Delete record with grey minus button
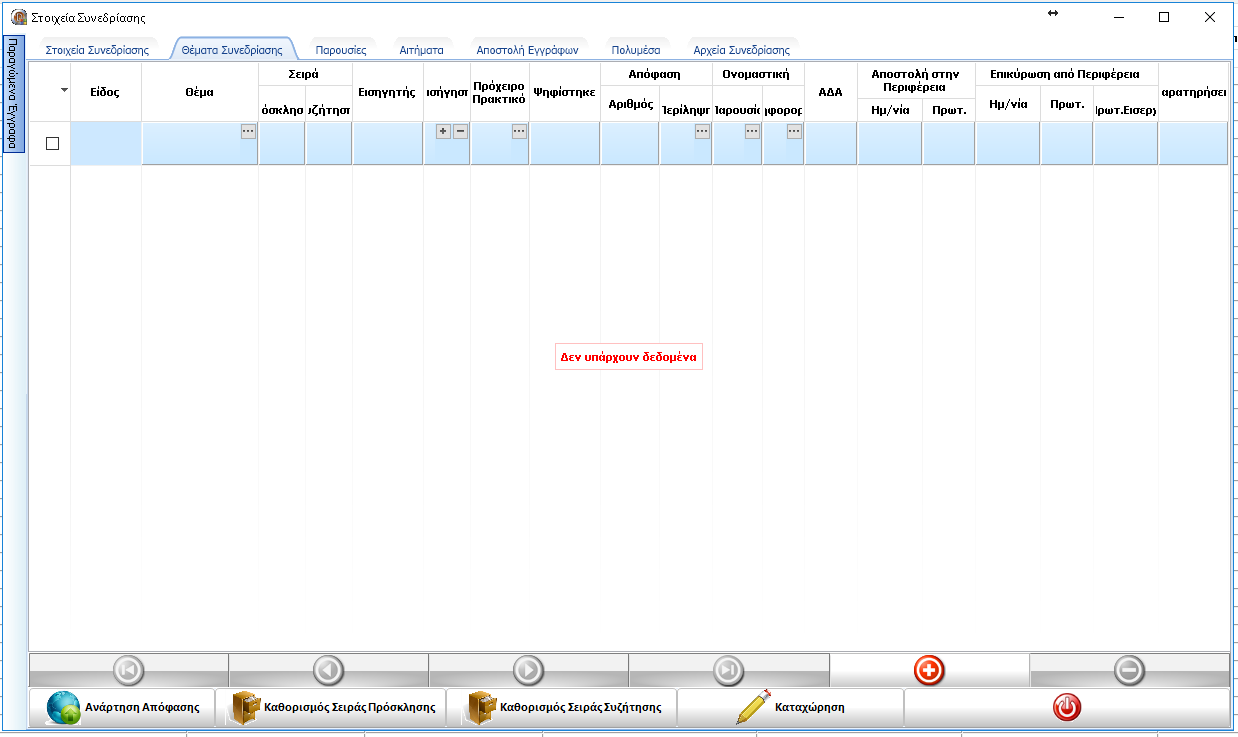1238x737 pixels. pos(1129,670)
